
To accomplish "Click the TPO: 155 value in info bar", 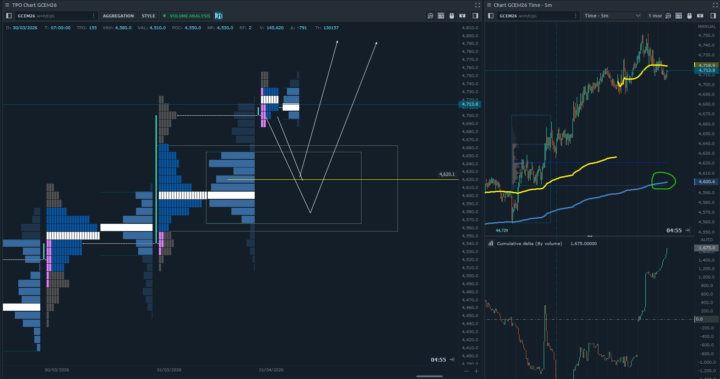I will click(86, 28).
